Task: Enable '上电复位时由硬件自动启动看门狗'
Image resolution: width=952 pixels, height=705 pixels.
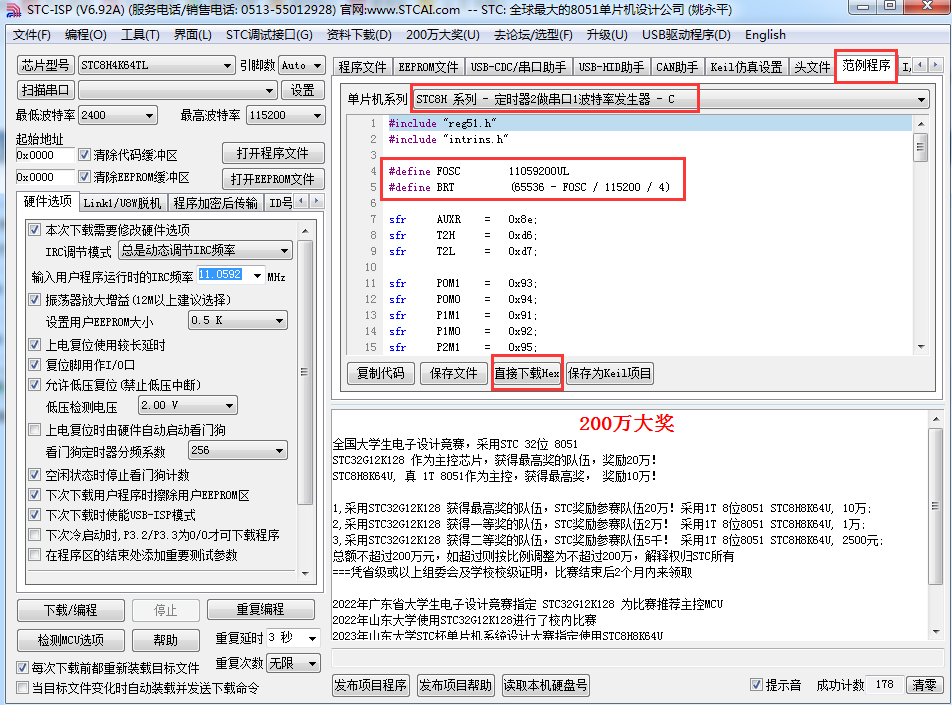Action: (x=35, y=430)
